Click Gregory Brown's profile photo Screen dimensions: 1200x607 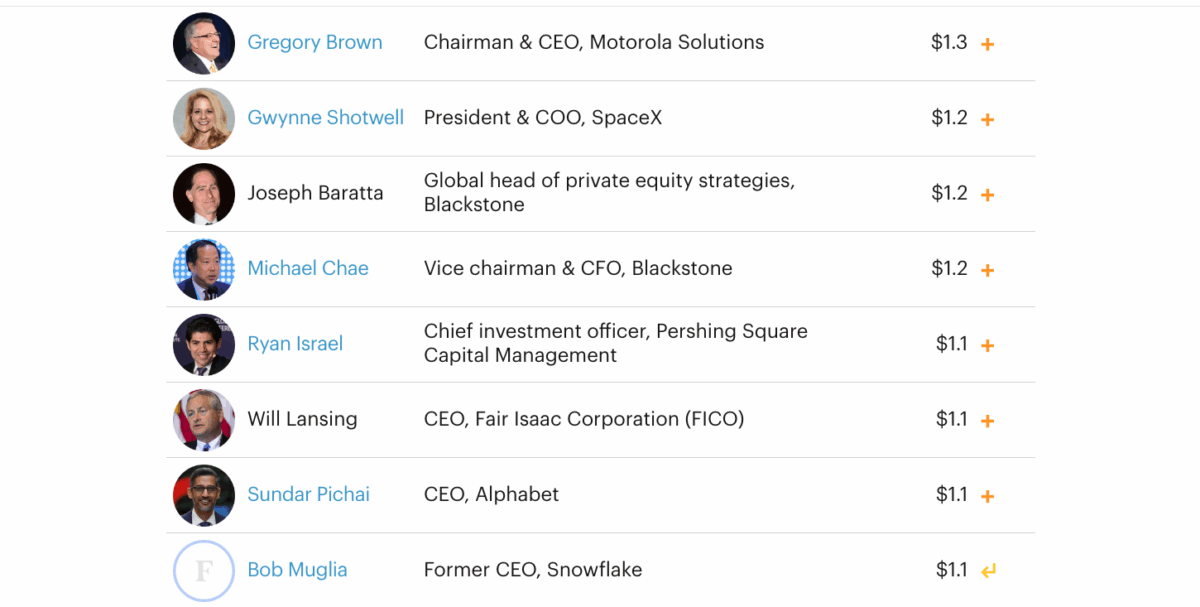[204, 43]
